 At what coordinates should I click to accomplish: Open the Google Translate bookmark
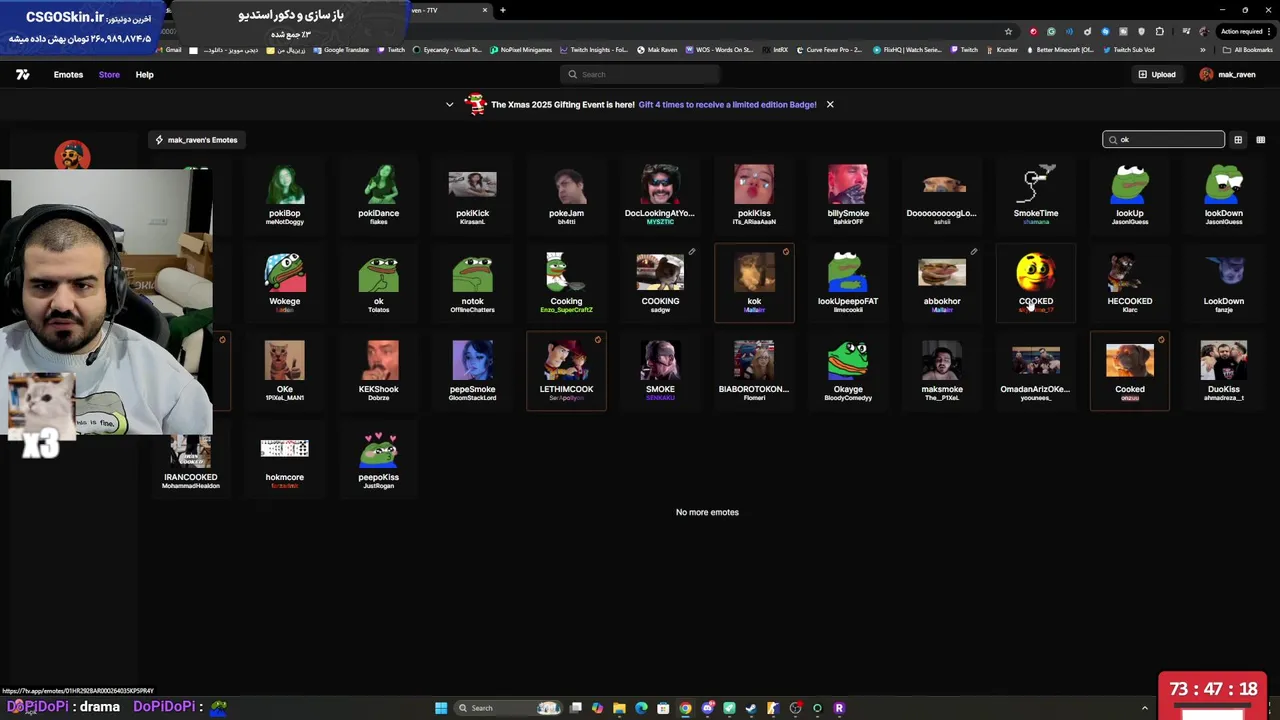click(x=341, y=50)
